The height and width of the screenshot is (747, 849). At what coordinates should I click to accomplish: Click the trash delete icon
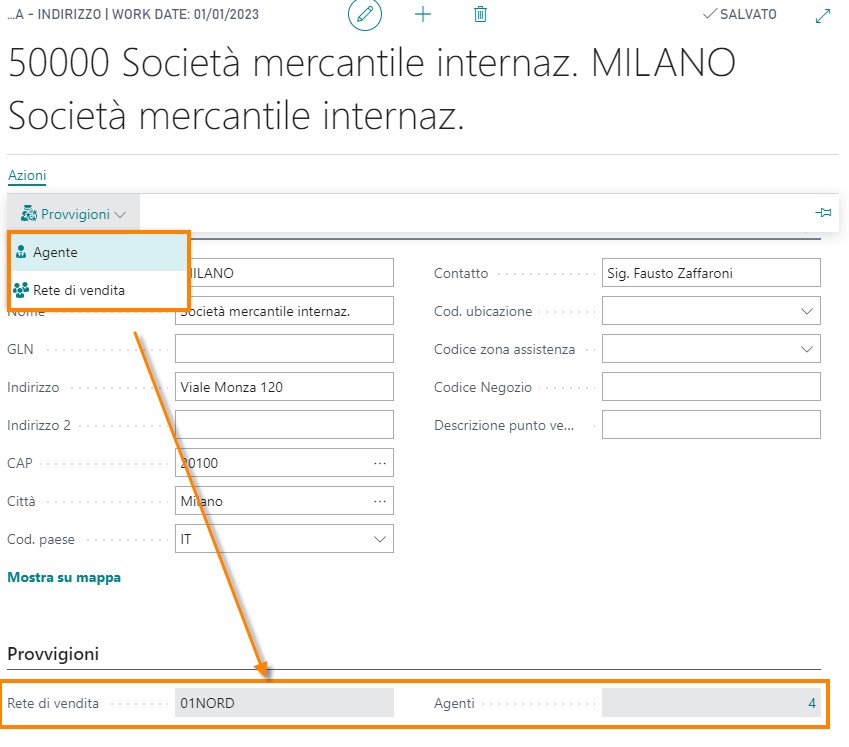480,15
